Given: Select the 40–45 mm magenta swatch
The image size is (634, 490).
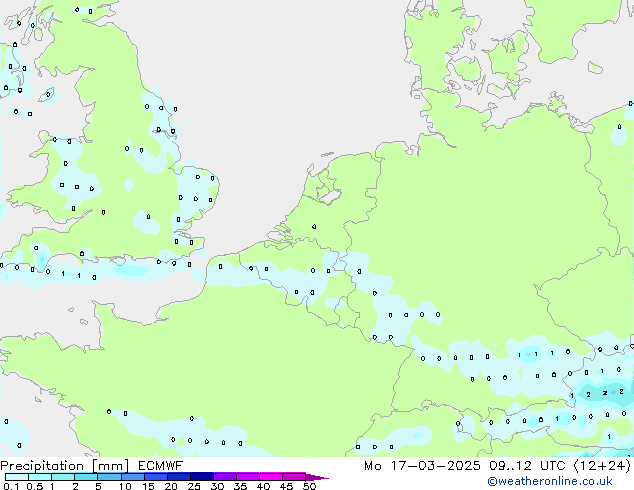Looking at the screenshot, I should (271, 477).
